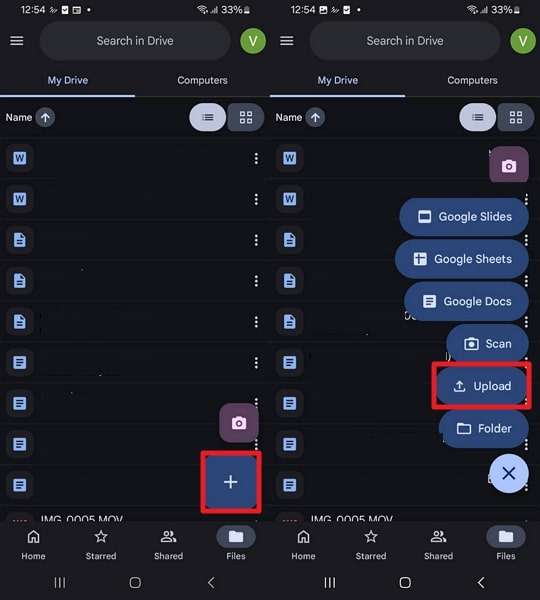Open the hamburger menu in the left screen
The width and height of the screenshot is (540, 600).
(16, 41)
